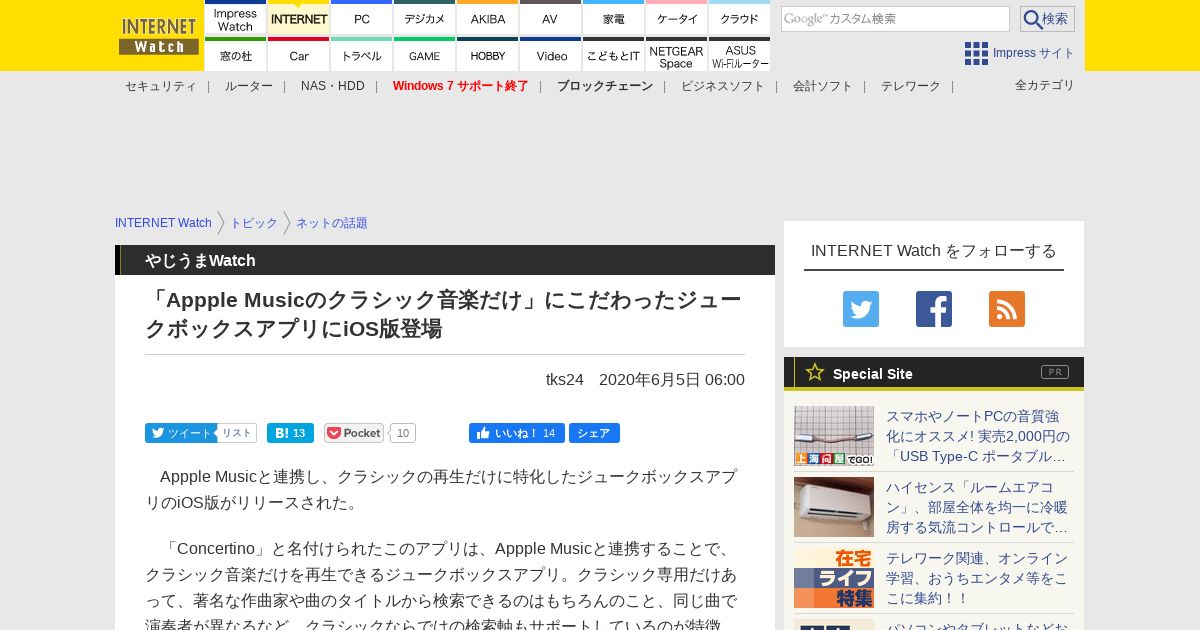This screenshot has width=1200, height=630.
Task: Open the 窓の杜 tab
Action: pyautogui.click(x=235, y=55)
